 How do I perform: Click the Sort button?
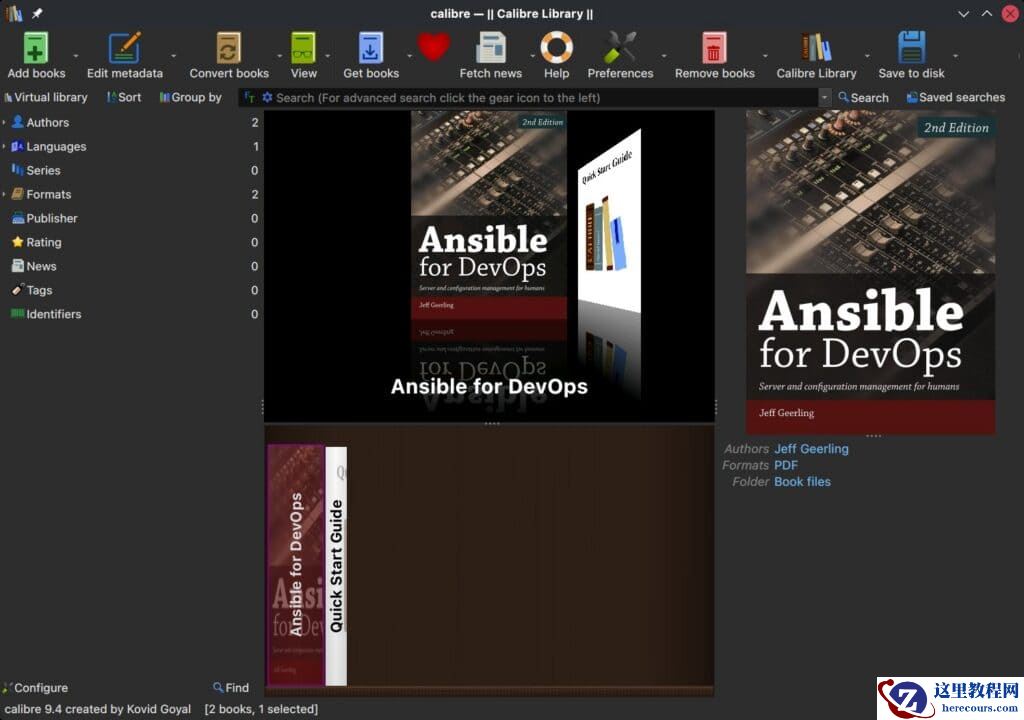point(124,97)
